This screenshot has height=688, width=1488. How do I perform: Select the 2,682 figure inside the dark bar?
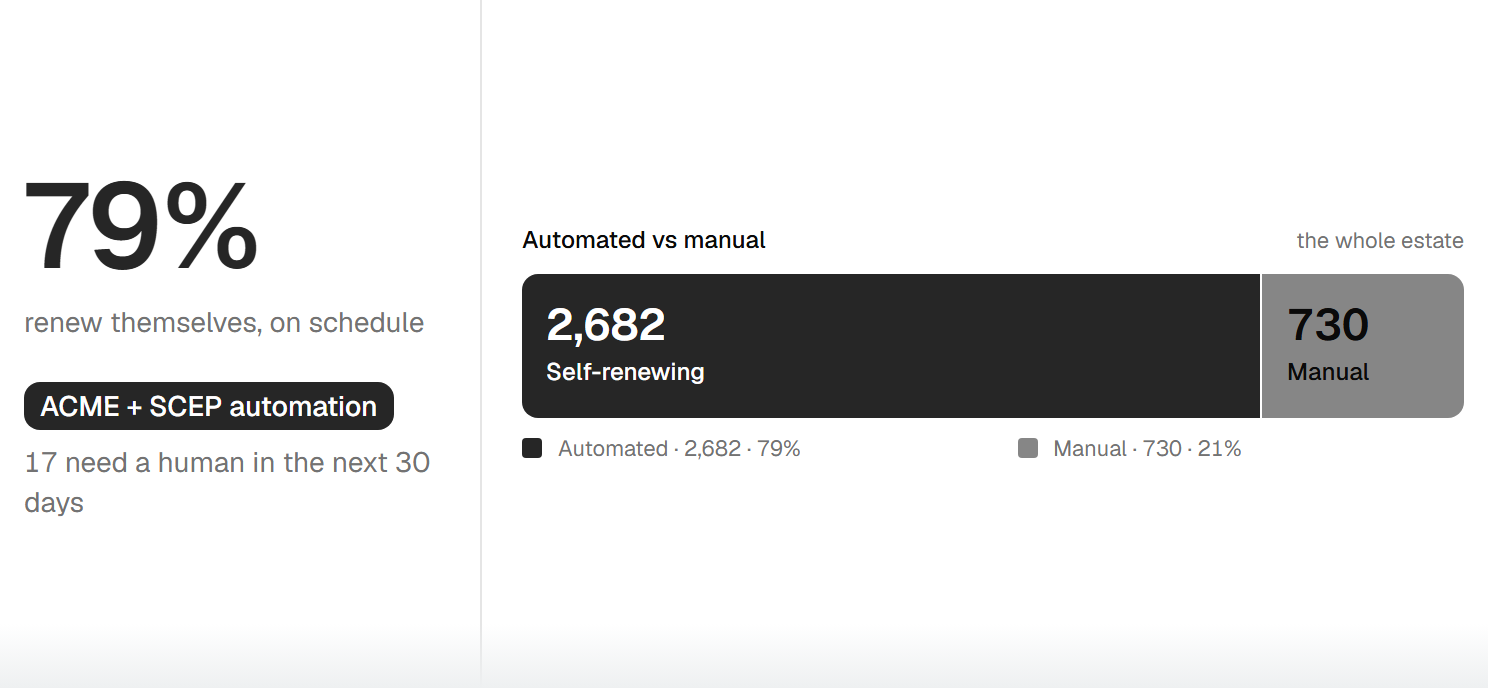click(606, 324)
